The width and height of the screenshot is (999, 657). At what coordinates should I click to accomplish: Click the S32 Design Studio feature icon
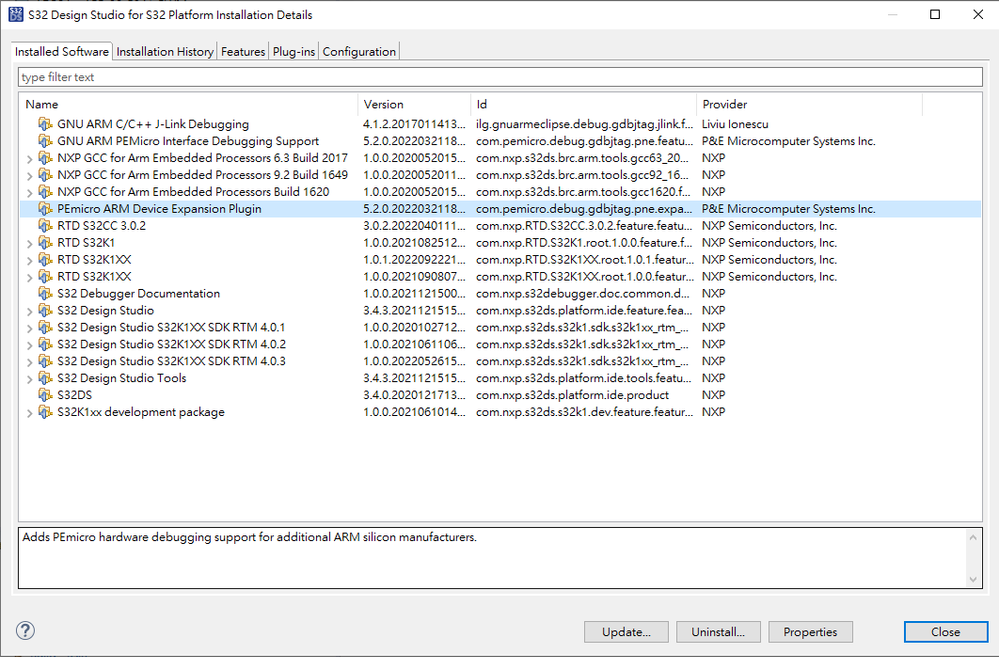click(x=45, y=310)
